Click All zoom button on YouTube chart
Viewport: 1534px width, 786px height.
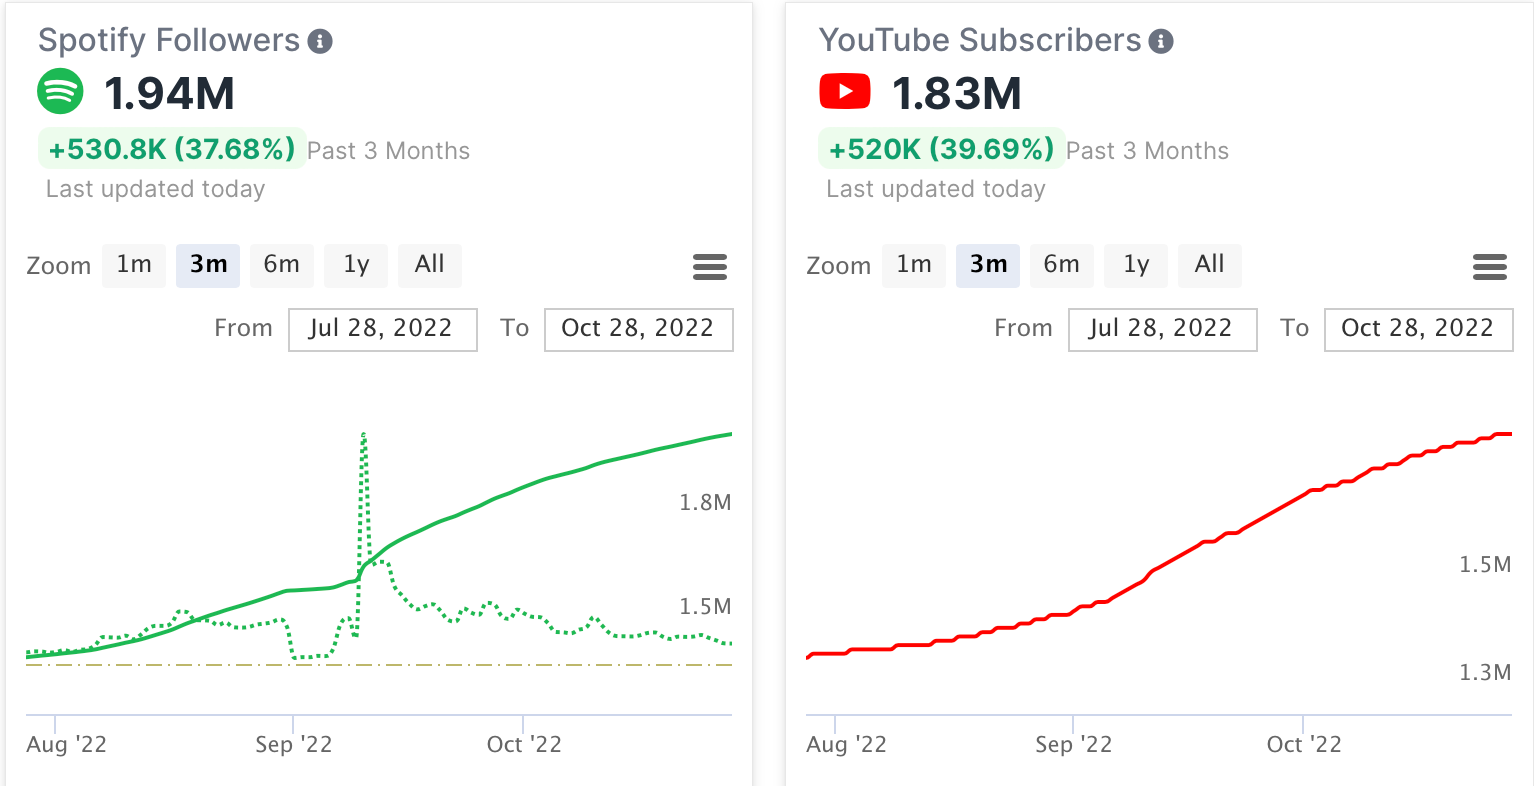[x=1209, y=265]
